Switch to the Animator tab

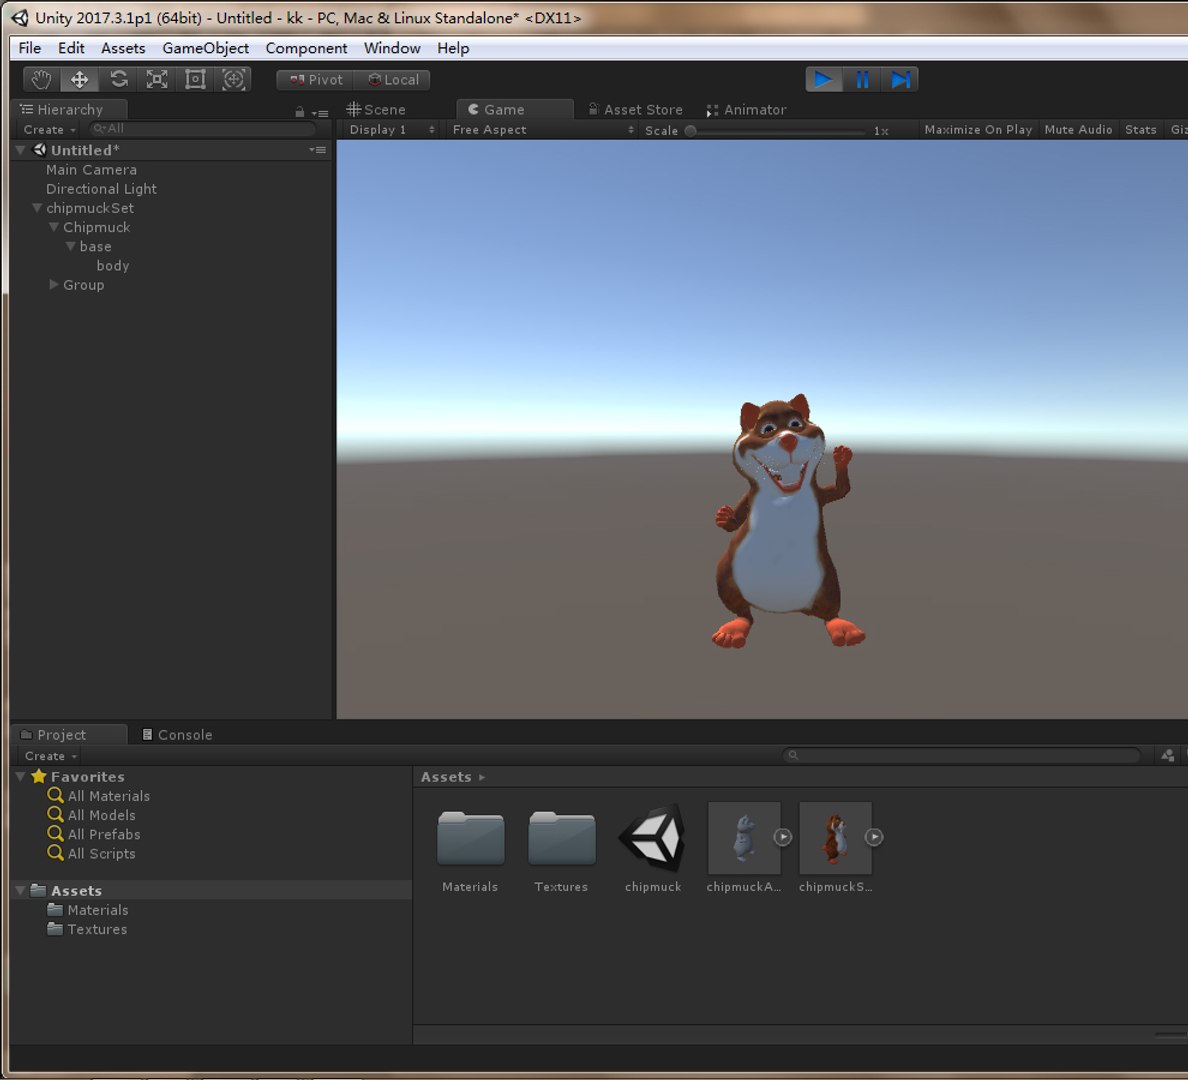coord(747,110)
